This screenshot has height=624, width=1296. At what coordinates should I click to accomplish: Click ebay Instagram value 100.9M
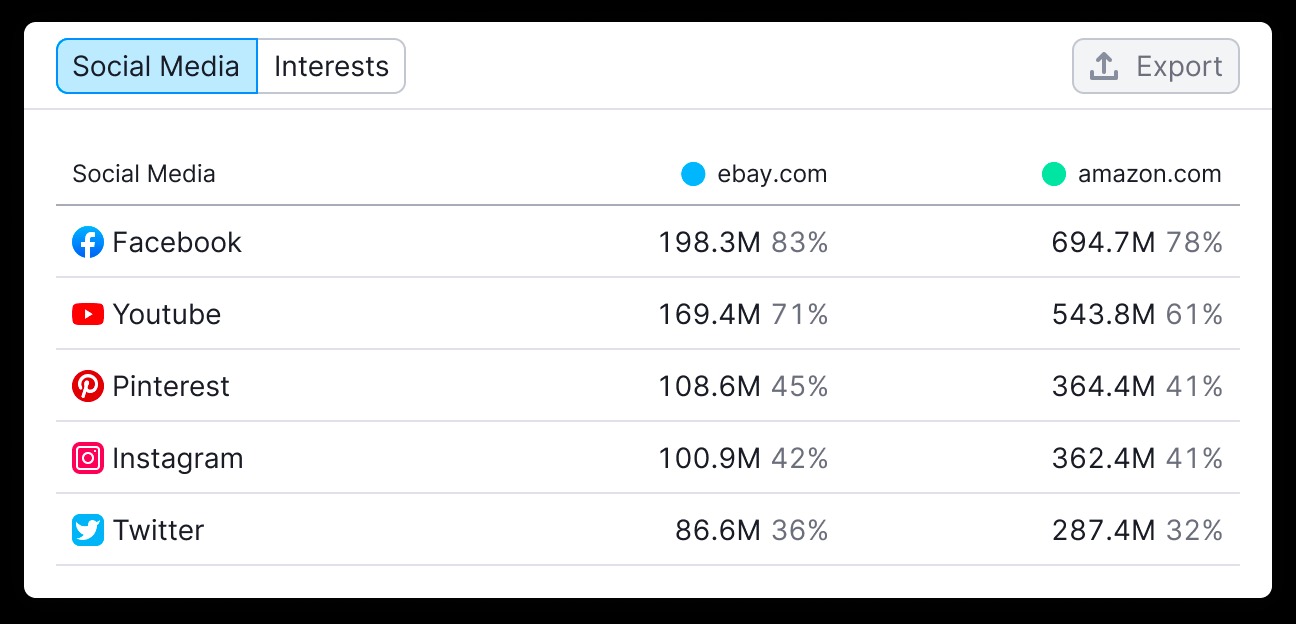coord(710,458)
